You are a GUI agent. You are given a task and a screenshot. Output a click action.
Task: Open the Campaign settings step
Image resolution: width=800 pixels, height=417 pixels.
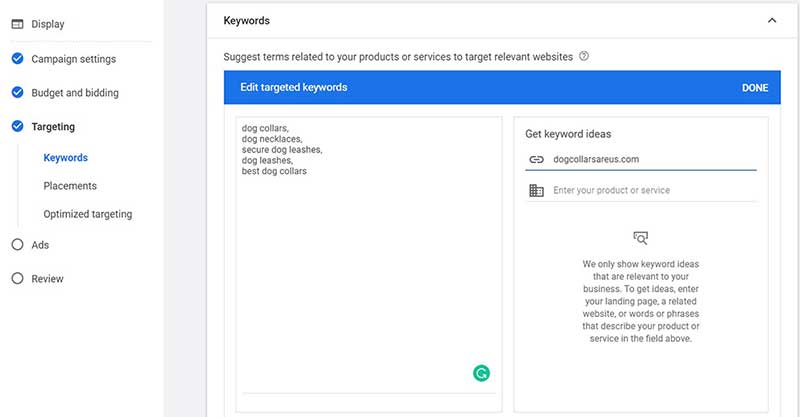73,59
